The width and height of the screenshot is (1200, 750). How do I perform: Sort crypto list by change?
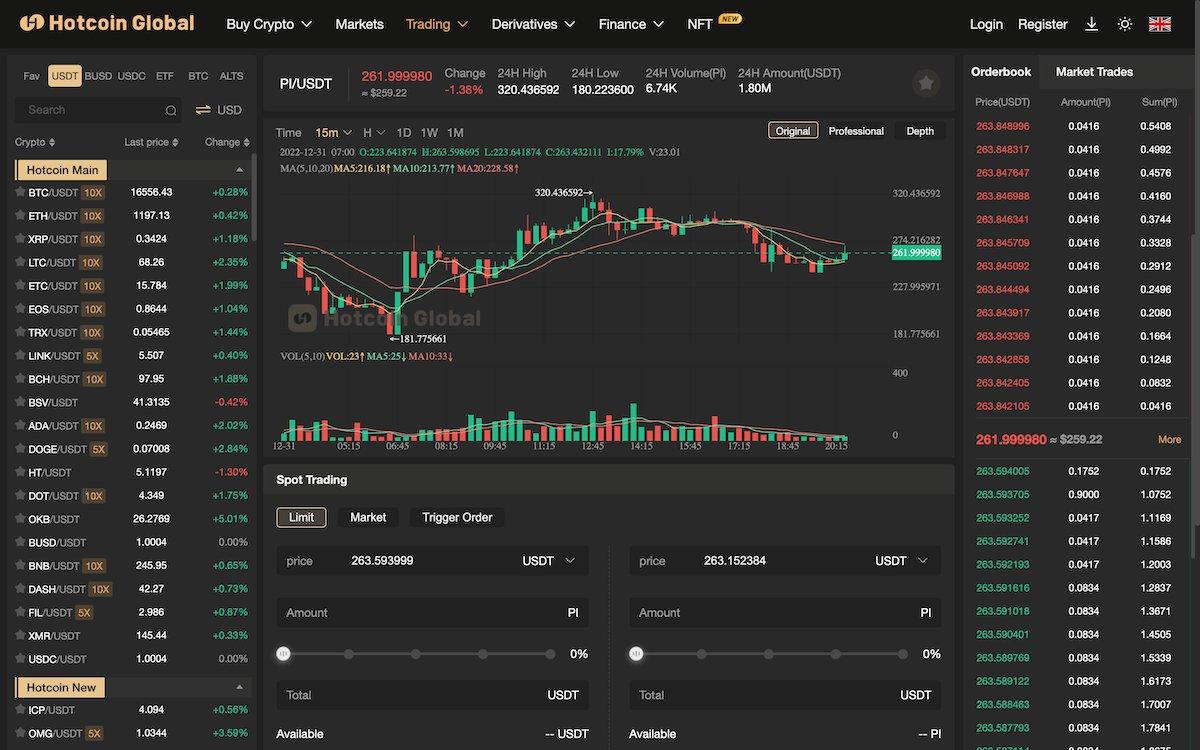click(x=226, y=142)
